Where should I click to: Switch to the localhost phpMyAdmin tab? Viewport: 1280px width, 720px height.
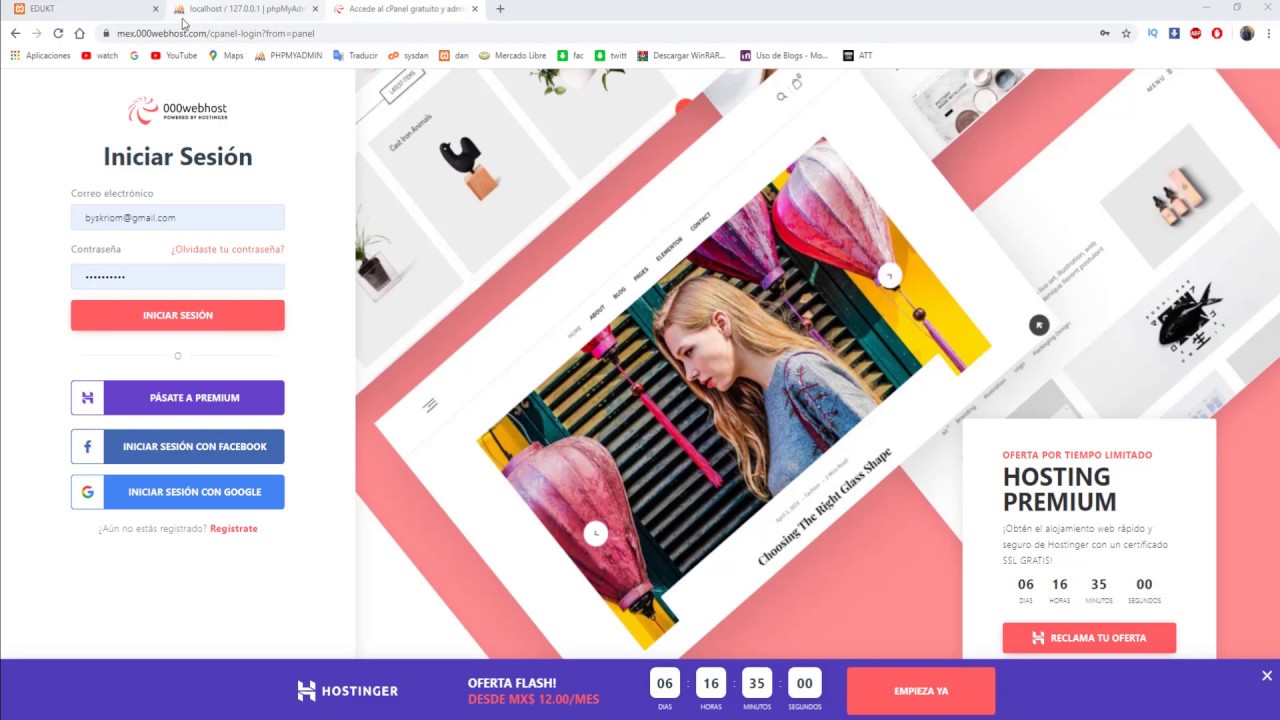(246, 9)
